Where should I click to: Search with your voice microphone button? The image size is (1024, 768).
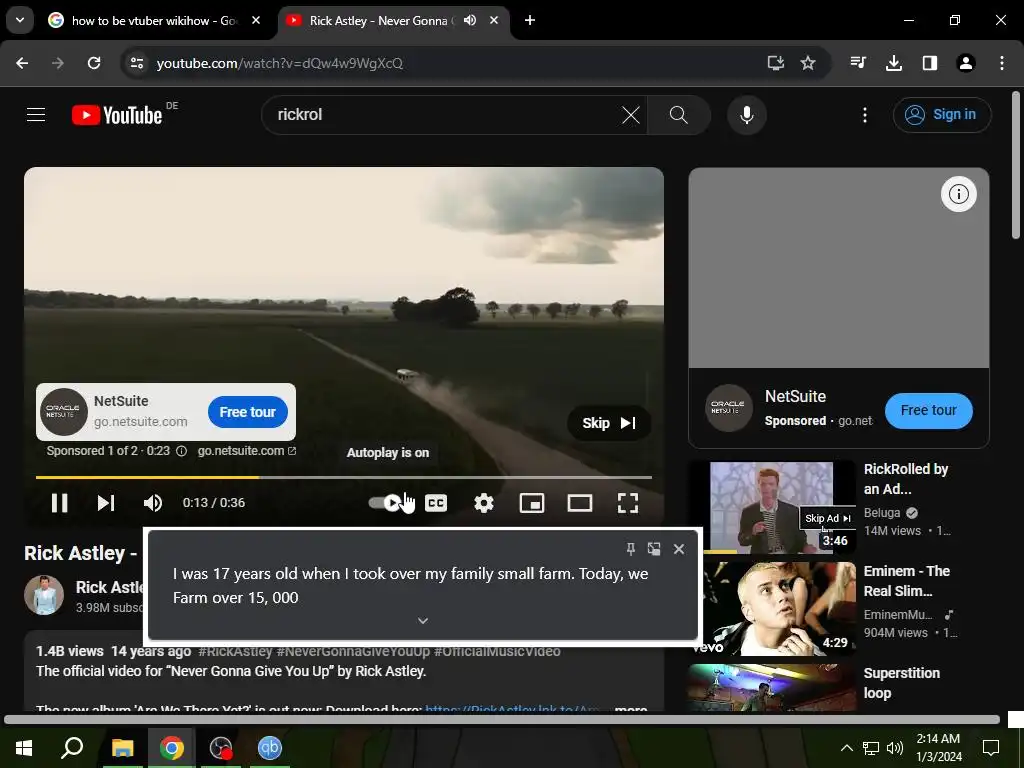tap(746, 115)
